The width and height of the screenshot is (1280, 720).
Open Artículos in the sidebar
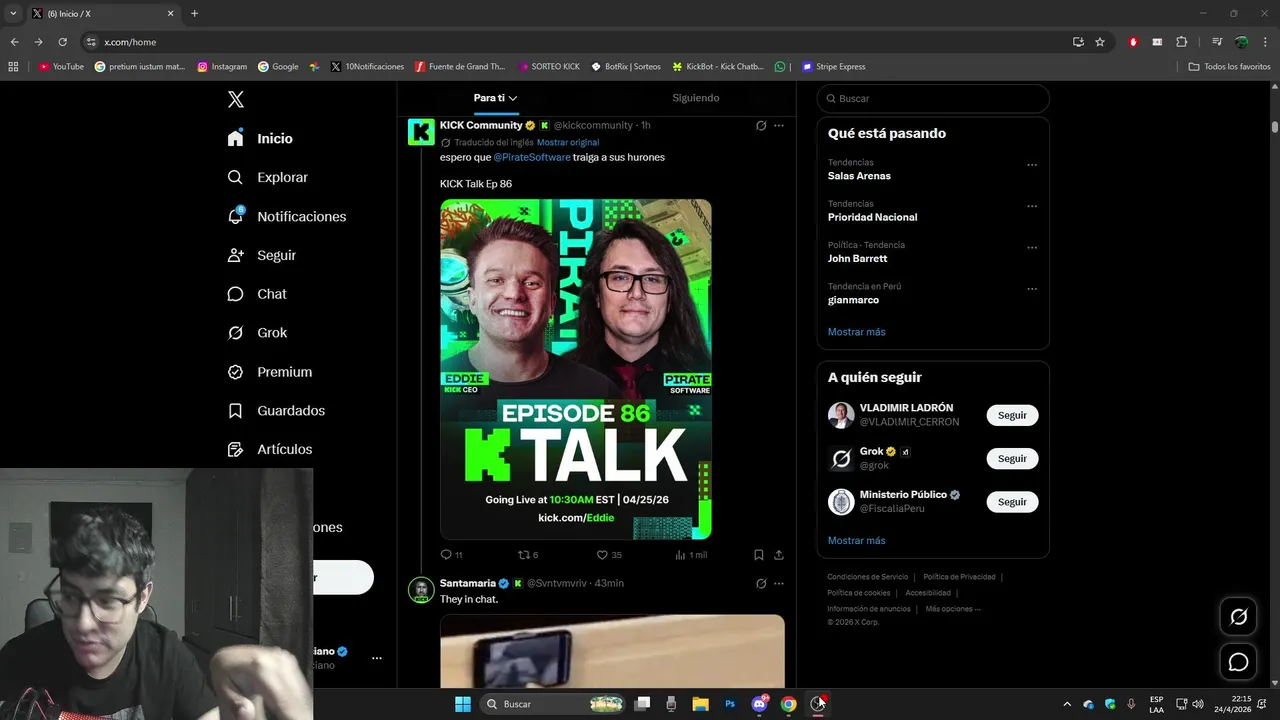(270, 449)
